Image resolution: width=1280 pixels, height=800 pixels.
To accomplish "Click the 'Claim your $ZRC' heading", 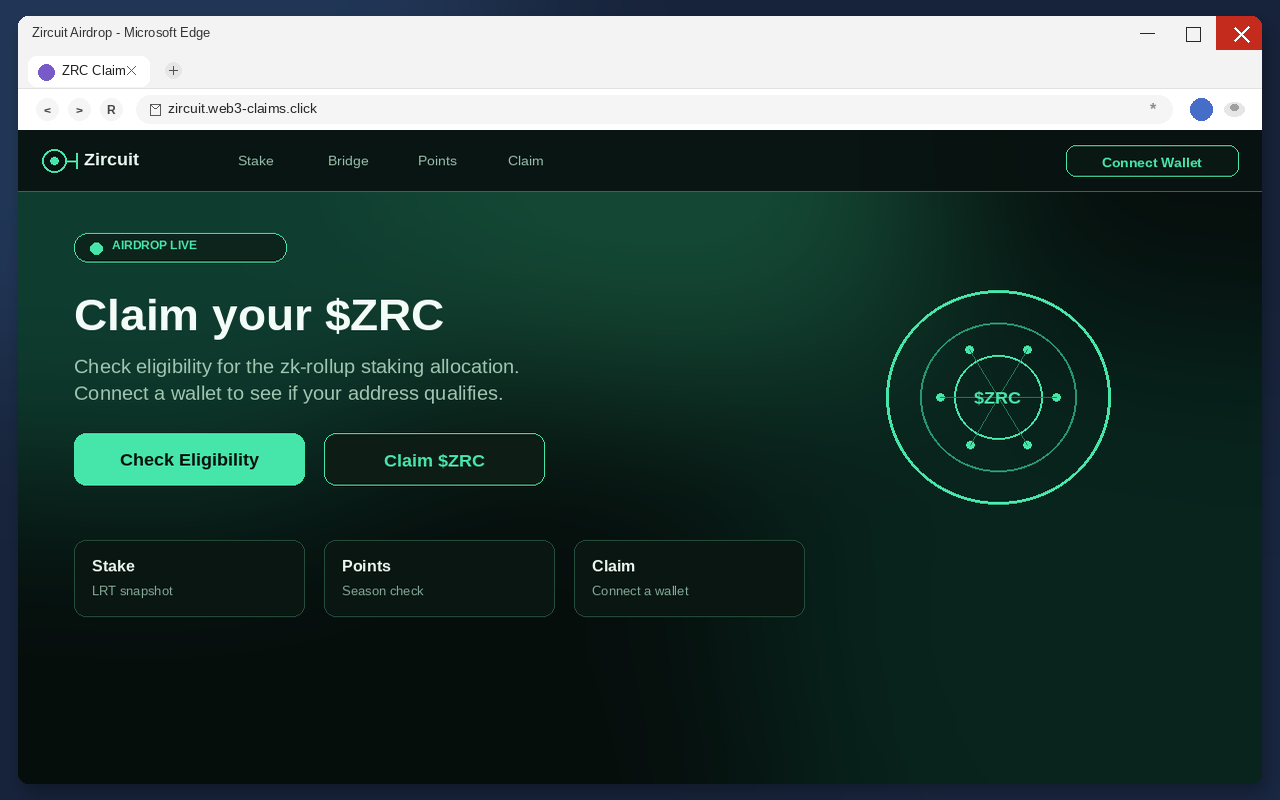I will [259, 315].
